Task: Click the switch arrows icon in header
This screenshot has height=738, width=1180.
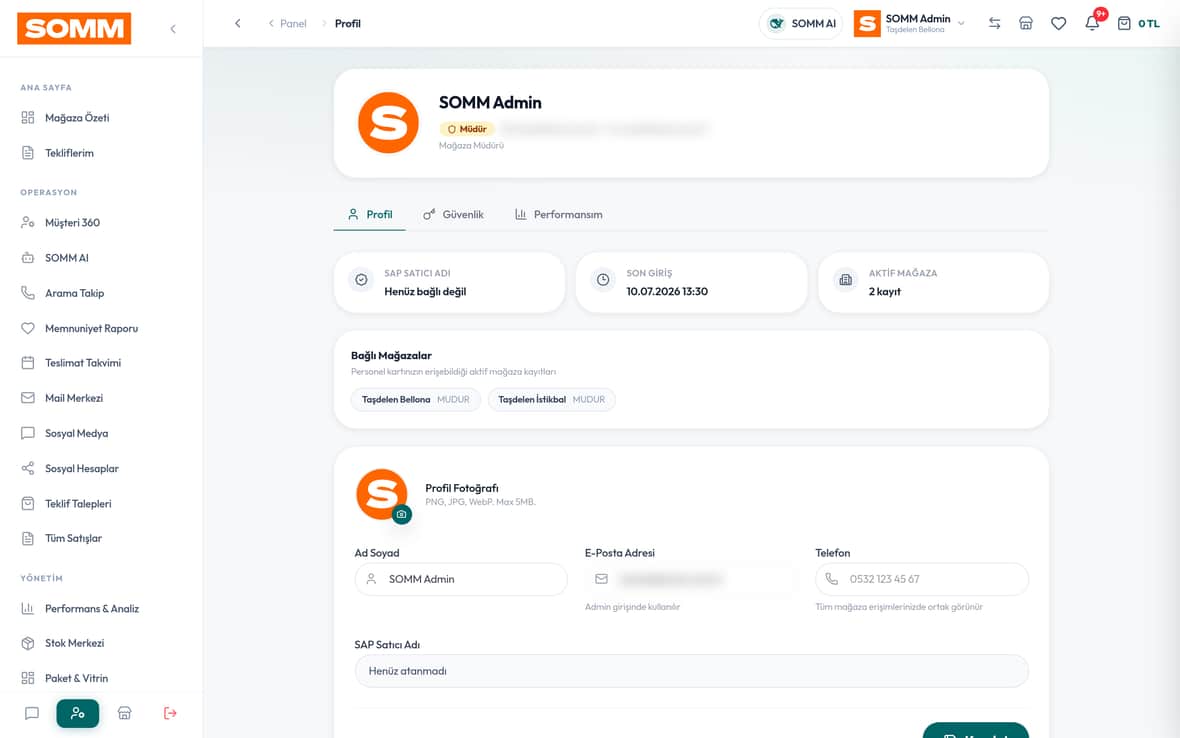Action: 994,23
